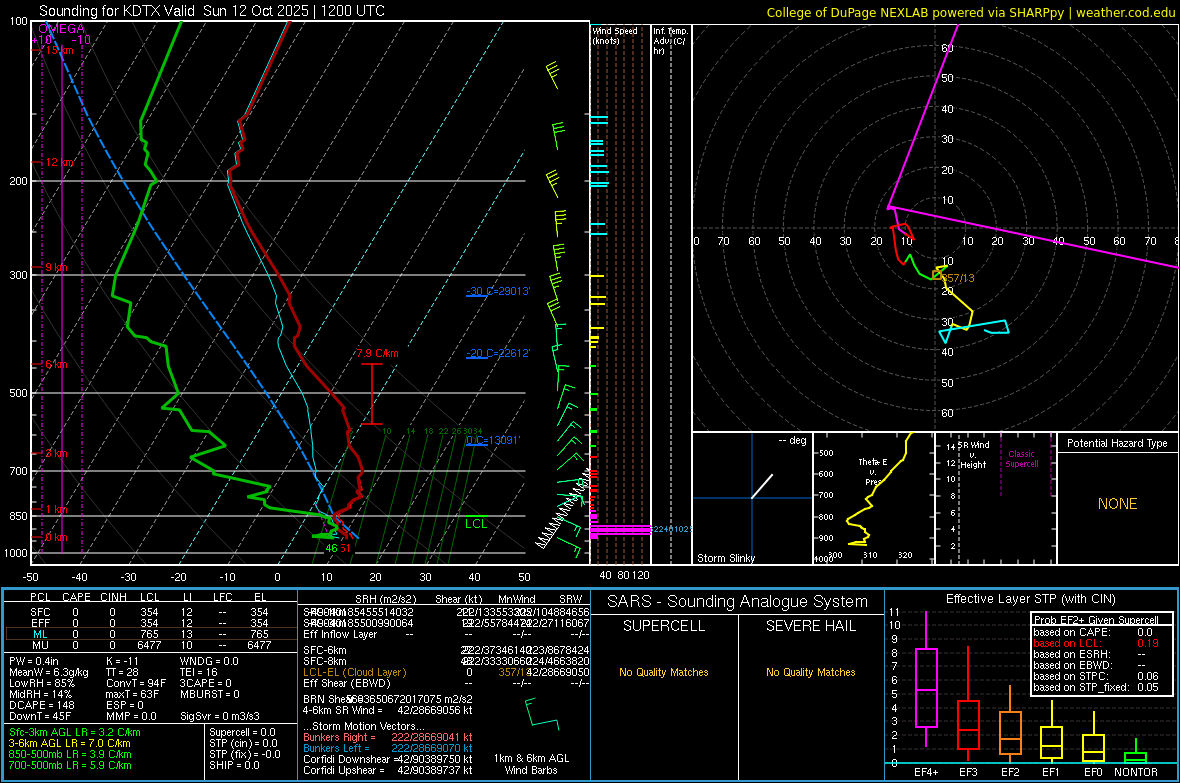Click the green LCL label on skew-T
Viewport: 1180px width, 783px height.
point(476,524)
